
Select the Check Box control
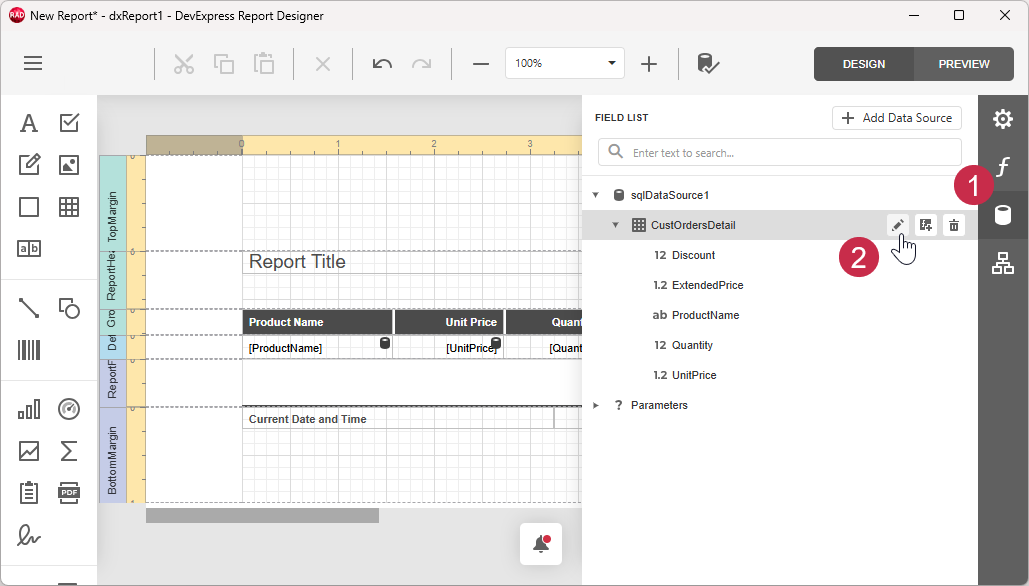[69, 122]
